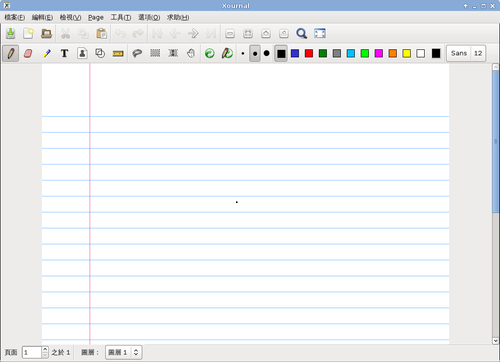Click the Undo arrow icon

click(120, 33)
